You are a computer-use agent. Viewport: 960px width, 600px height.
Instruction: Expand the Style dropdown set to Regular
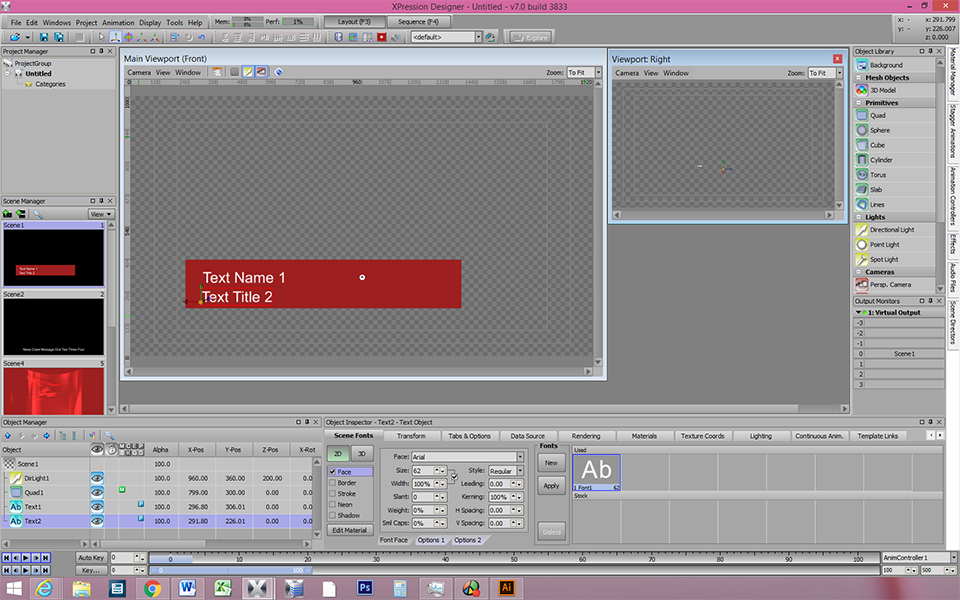click(519, 471)
